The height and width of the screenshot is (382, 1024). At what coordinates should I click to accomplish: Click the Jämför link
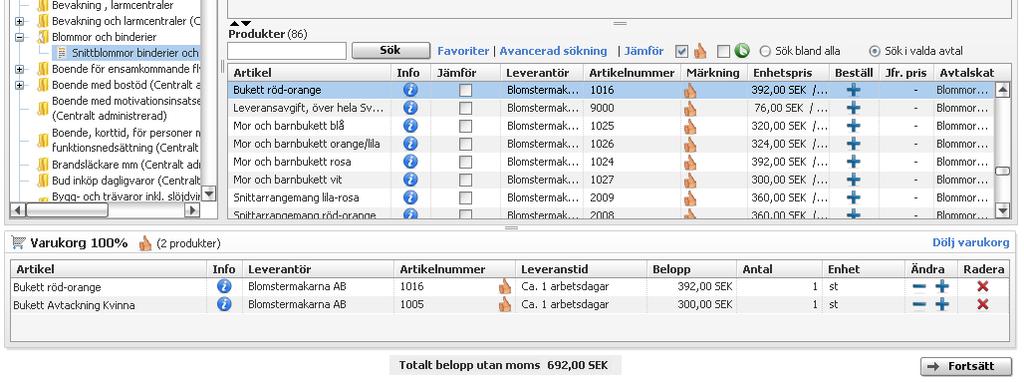pos(644,51)
